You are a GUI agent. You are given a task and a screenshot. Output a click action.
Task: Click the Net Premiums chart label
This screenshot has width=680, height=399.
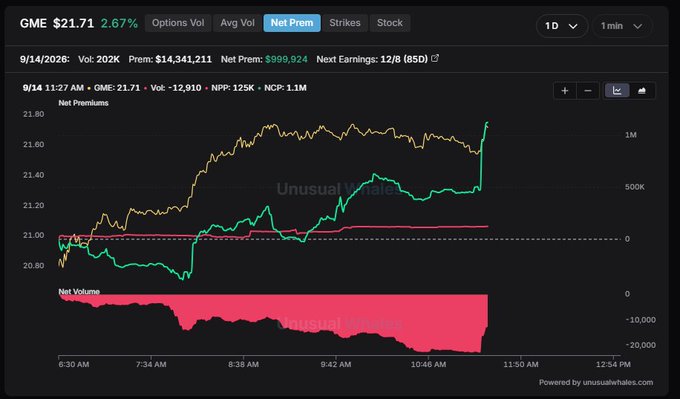click(x=83, y=103)
